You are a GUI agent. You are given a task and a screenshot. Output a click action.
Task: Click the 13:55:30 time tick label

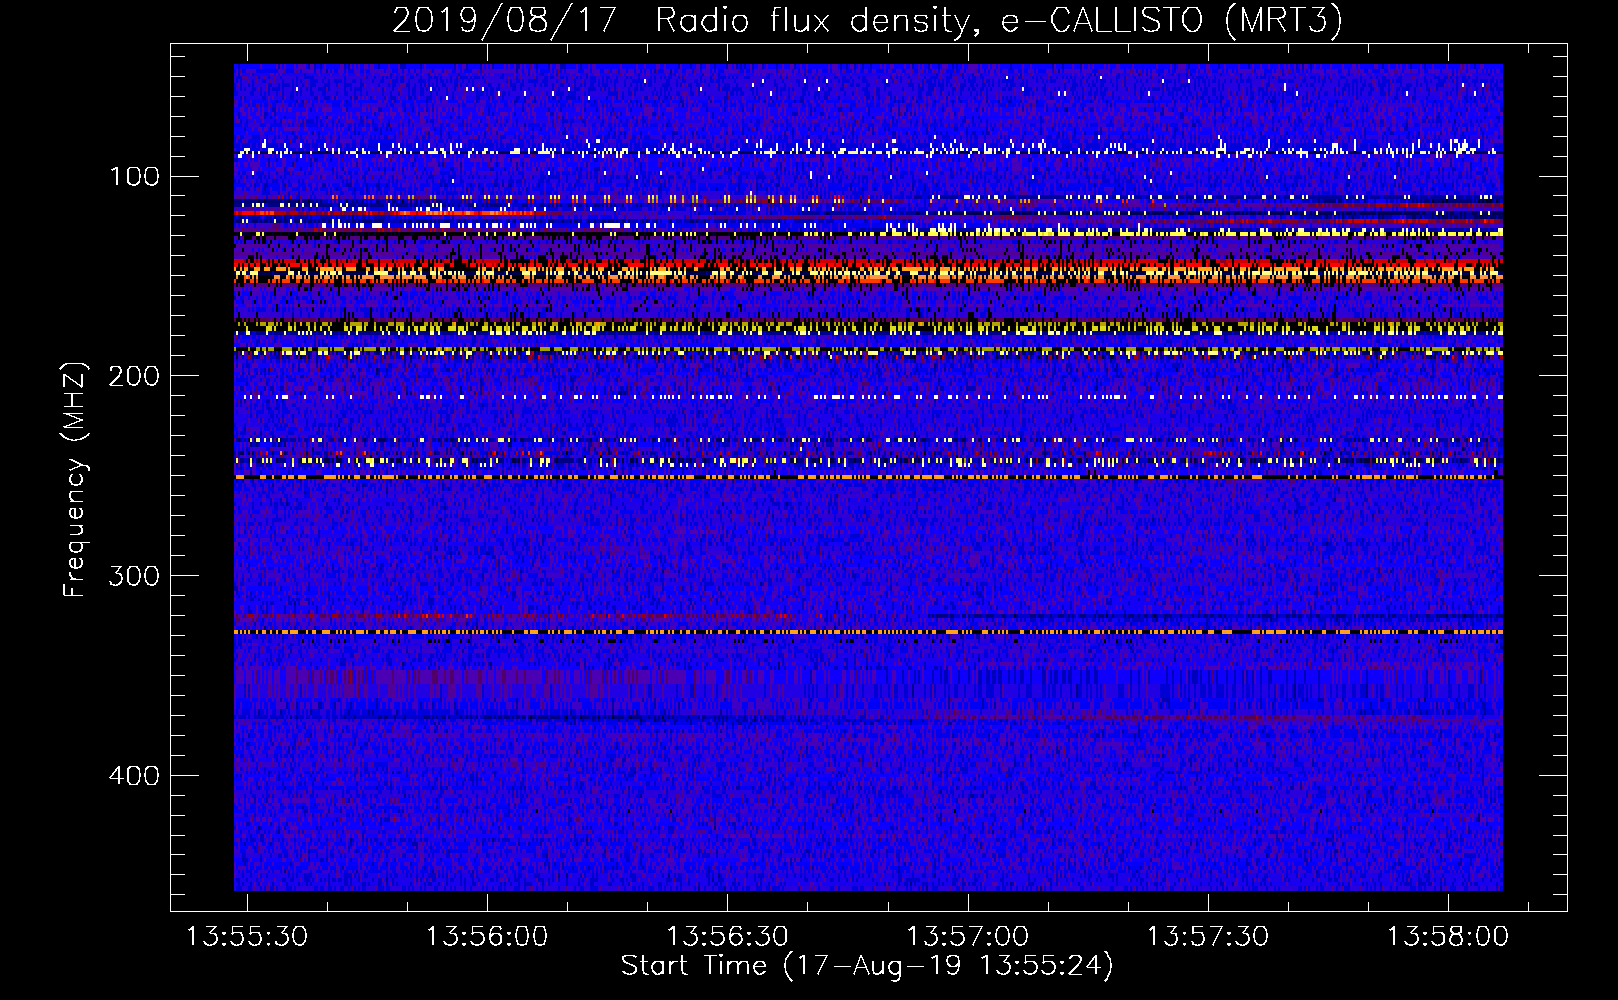247,937
